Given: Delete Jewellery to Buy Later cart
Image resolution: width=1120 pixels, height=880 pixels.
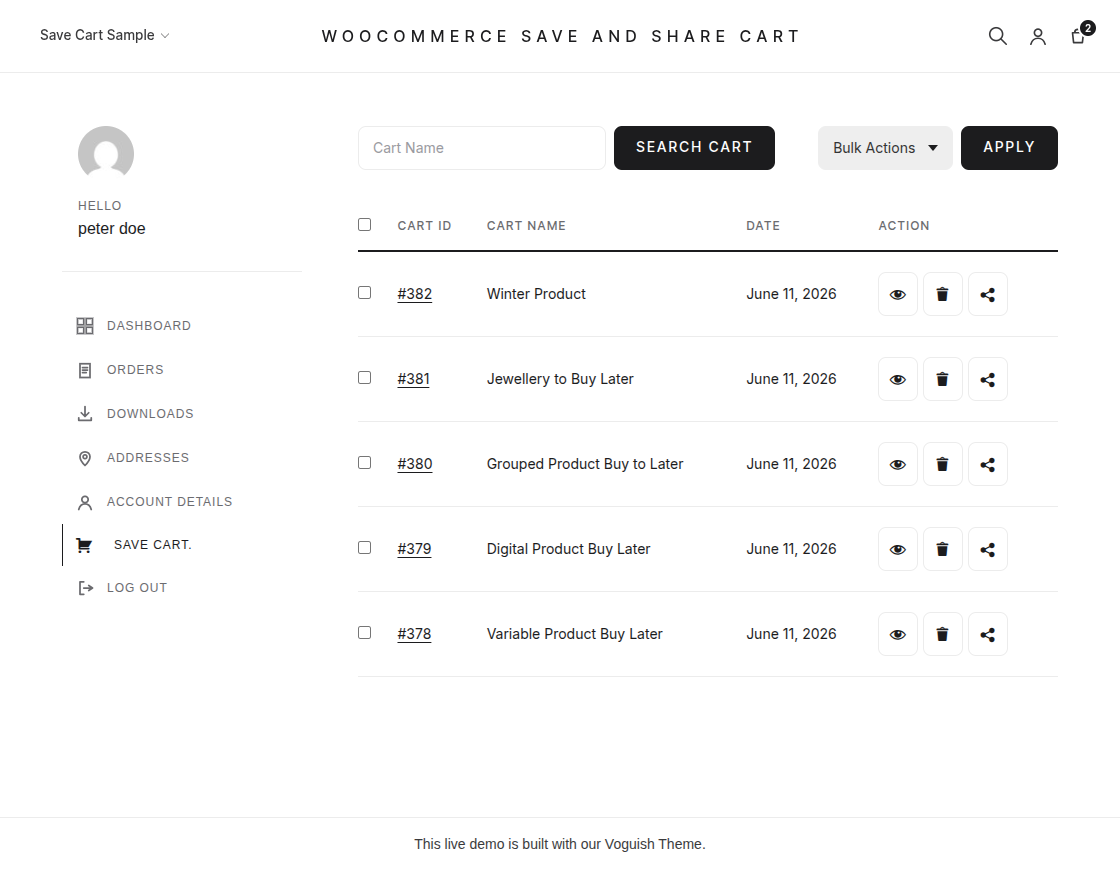Looking at the screenshot, I should [943, 379].
